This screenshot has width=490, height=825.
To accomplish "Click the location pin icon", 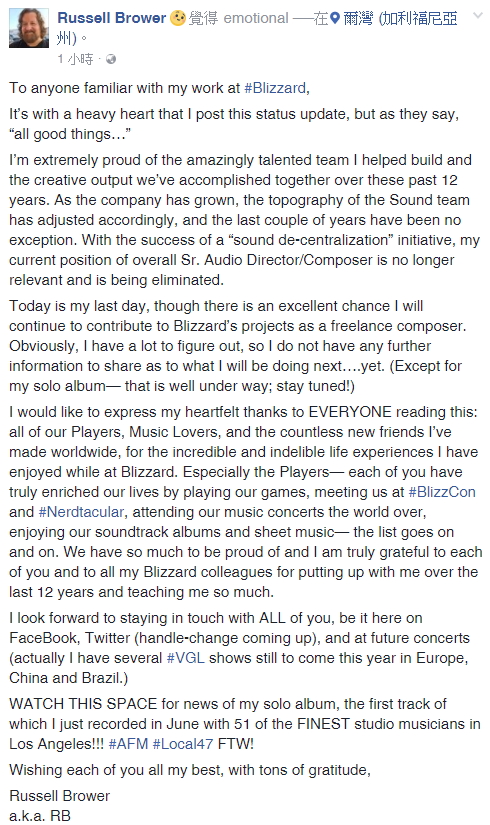I will (334, 19).
